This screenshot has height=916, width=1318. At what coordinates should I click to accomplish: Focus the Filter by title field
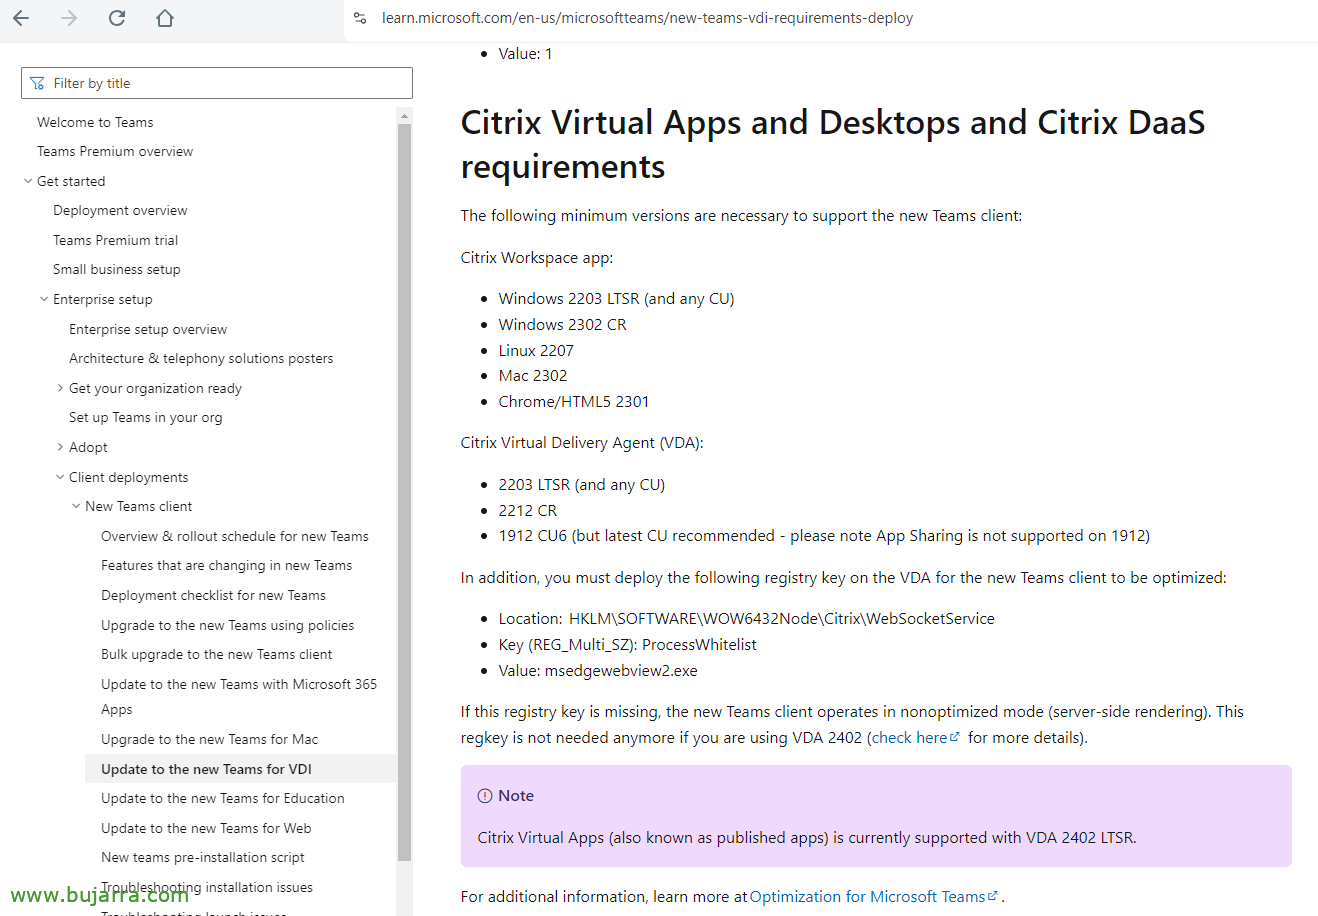coord(217,83)
